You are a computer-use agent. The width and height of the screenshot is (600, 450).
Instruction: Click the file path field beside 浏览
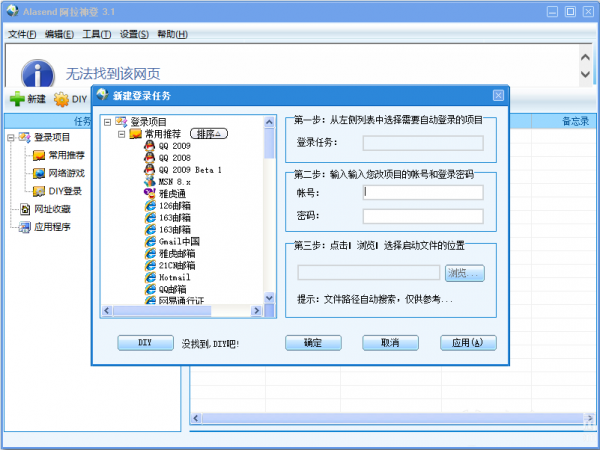[x=369, y=273]
